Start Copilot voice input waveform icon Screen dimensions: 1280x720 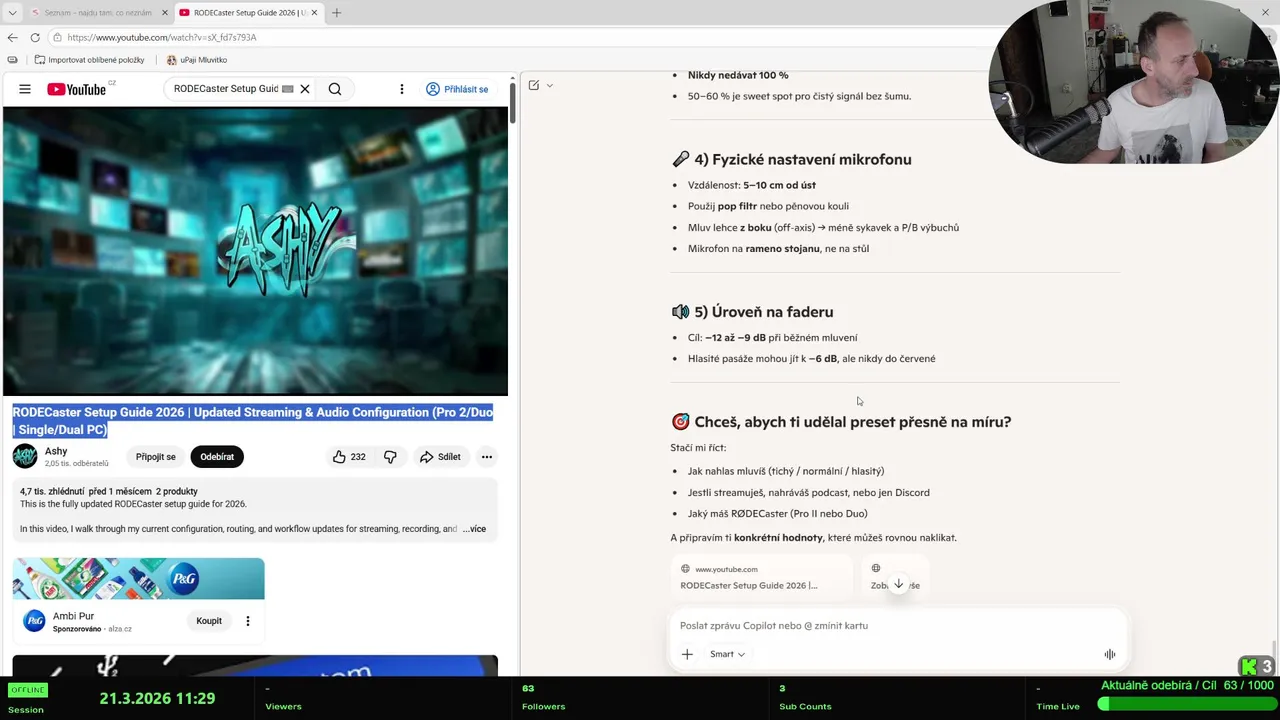pyautogui.click(x=1110, y=654)
